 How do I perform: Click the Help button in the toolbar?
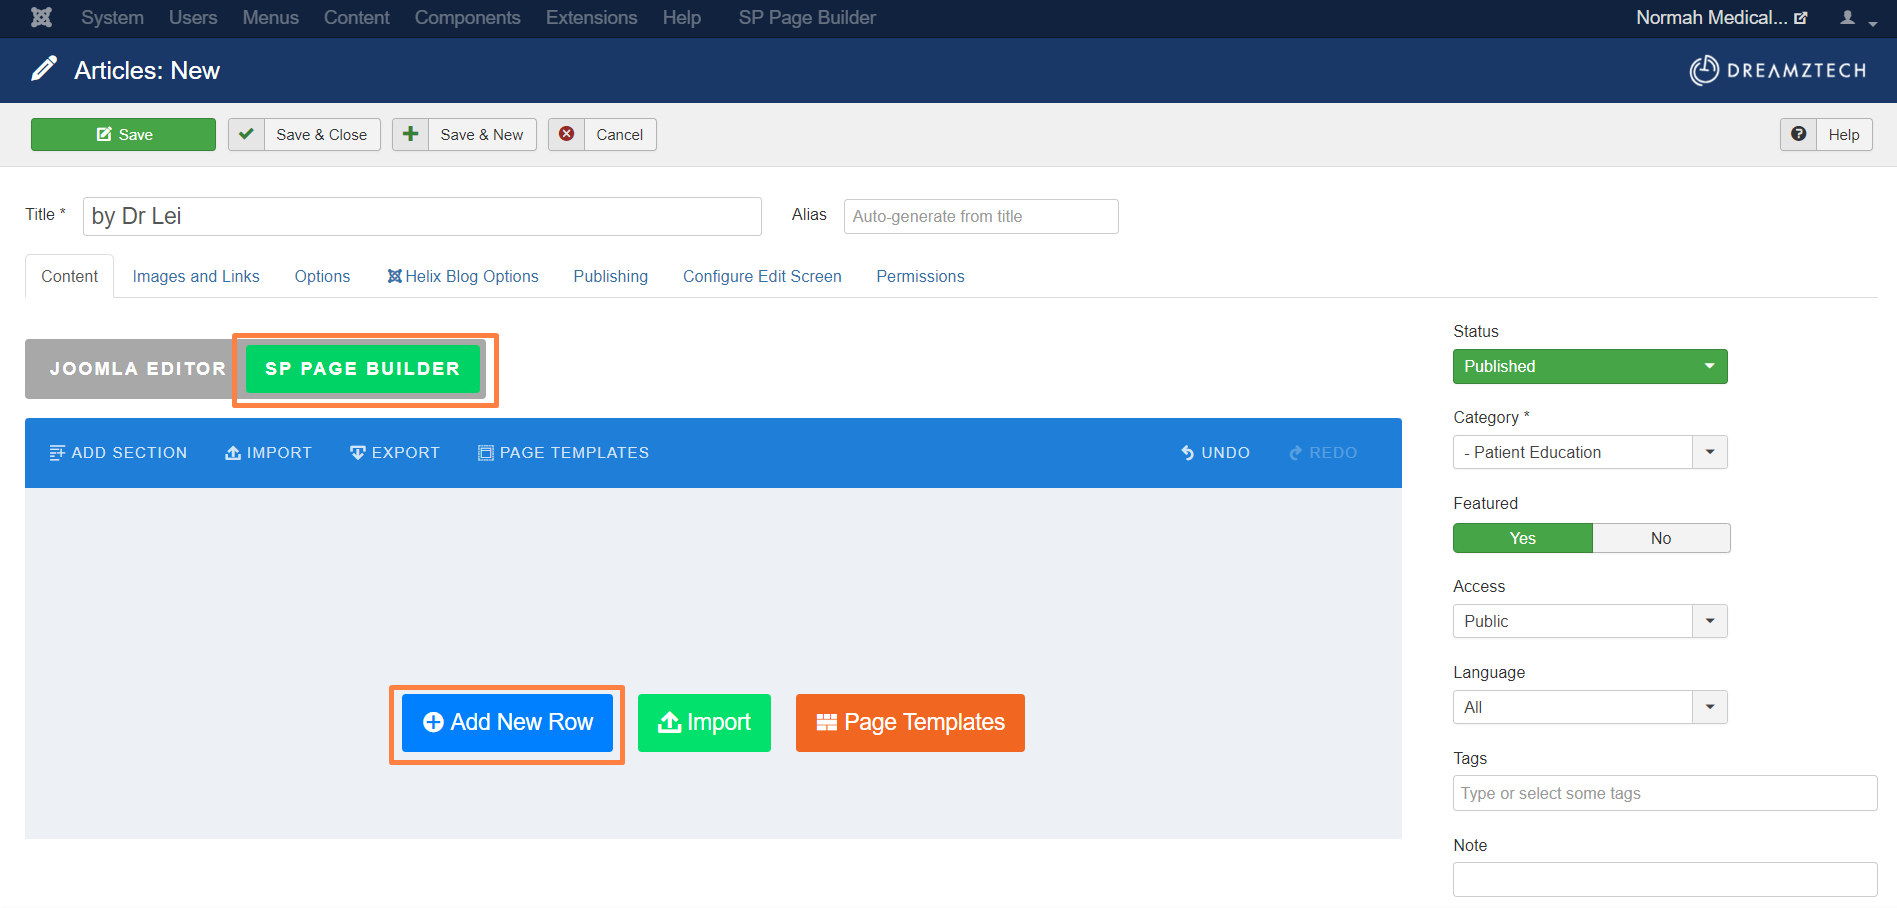[1826, 134]
